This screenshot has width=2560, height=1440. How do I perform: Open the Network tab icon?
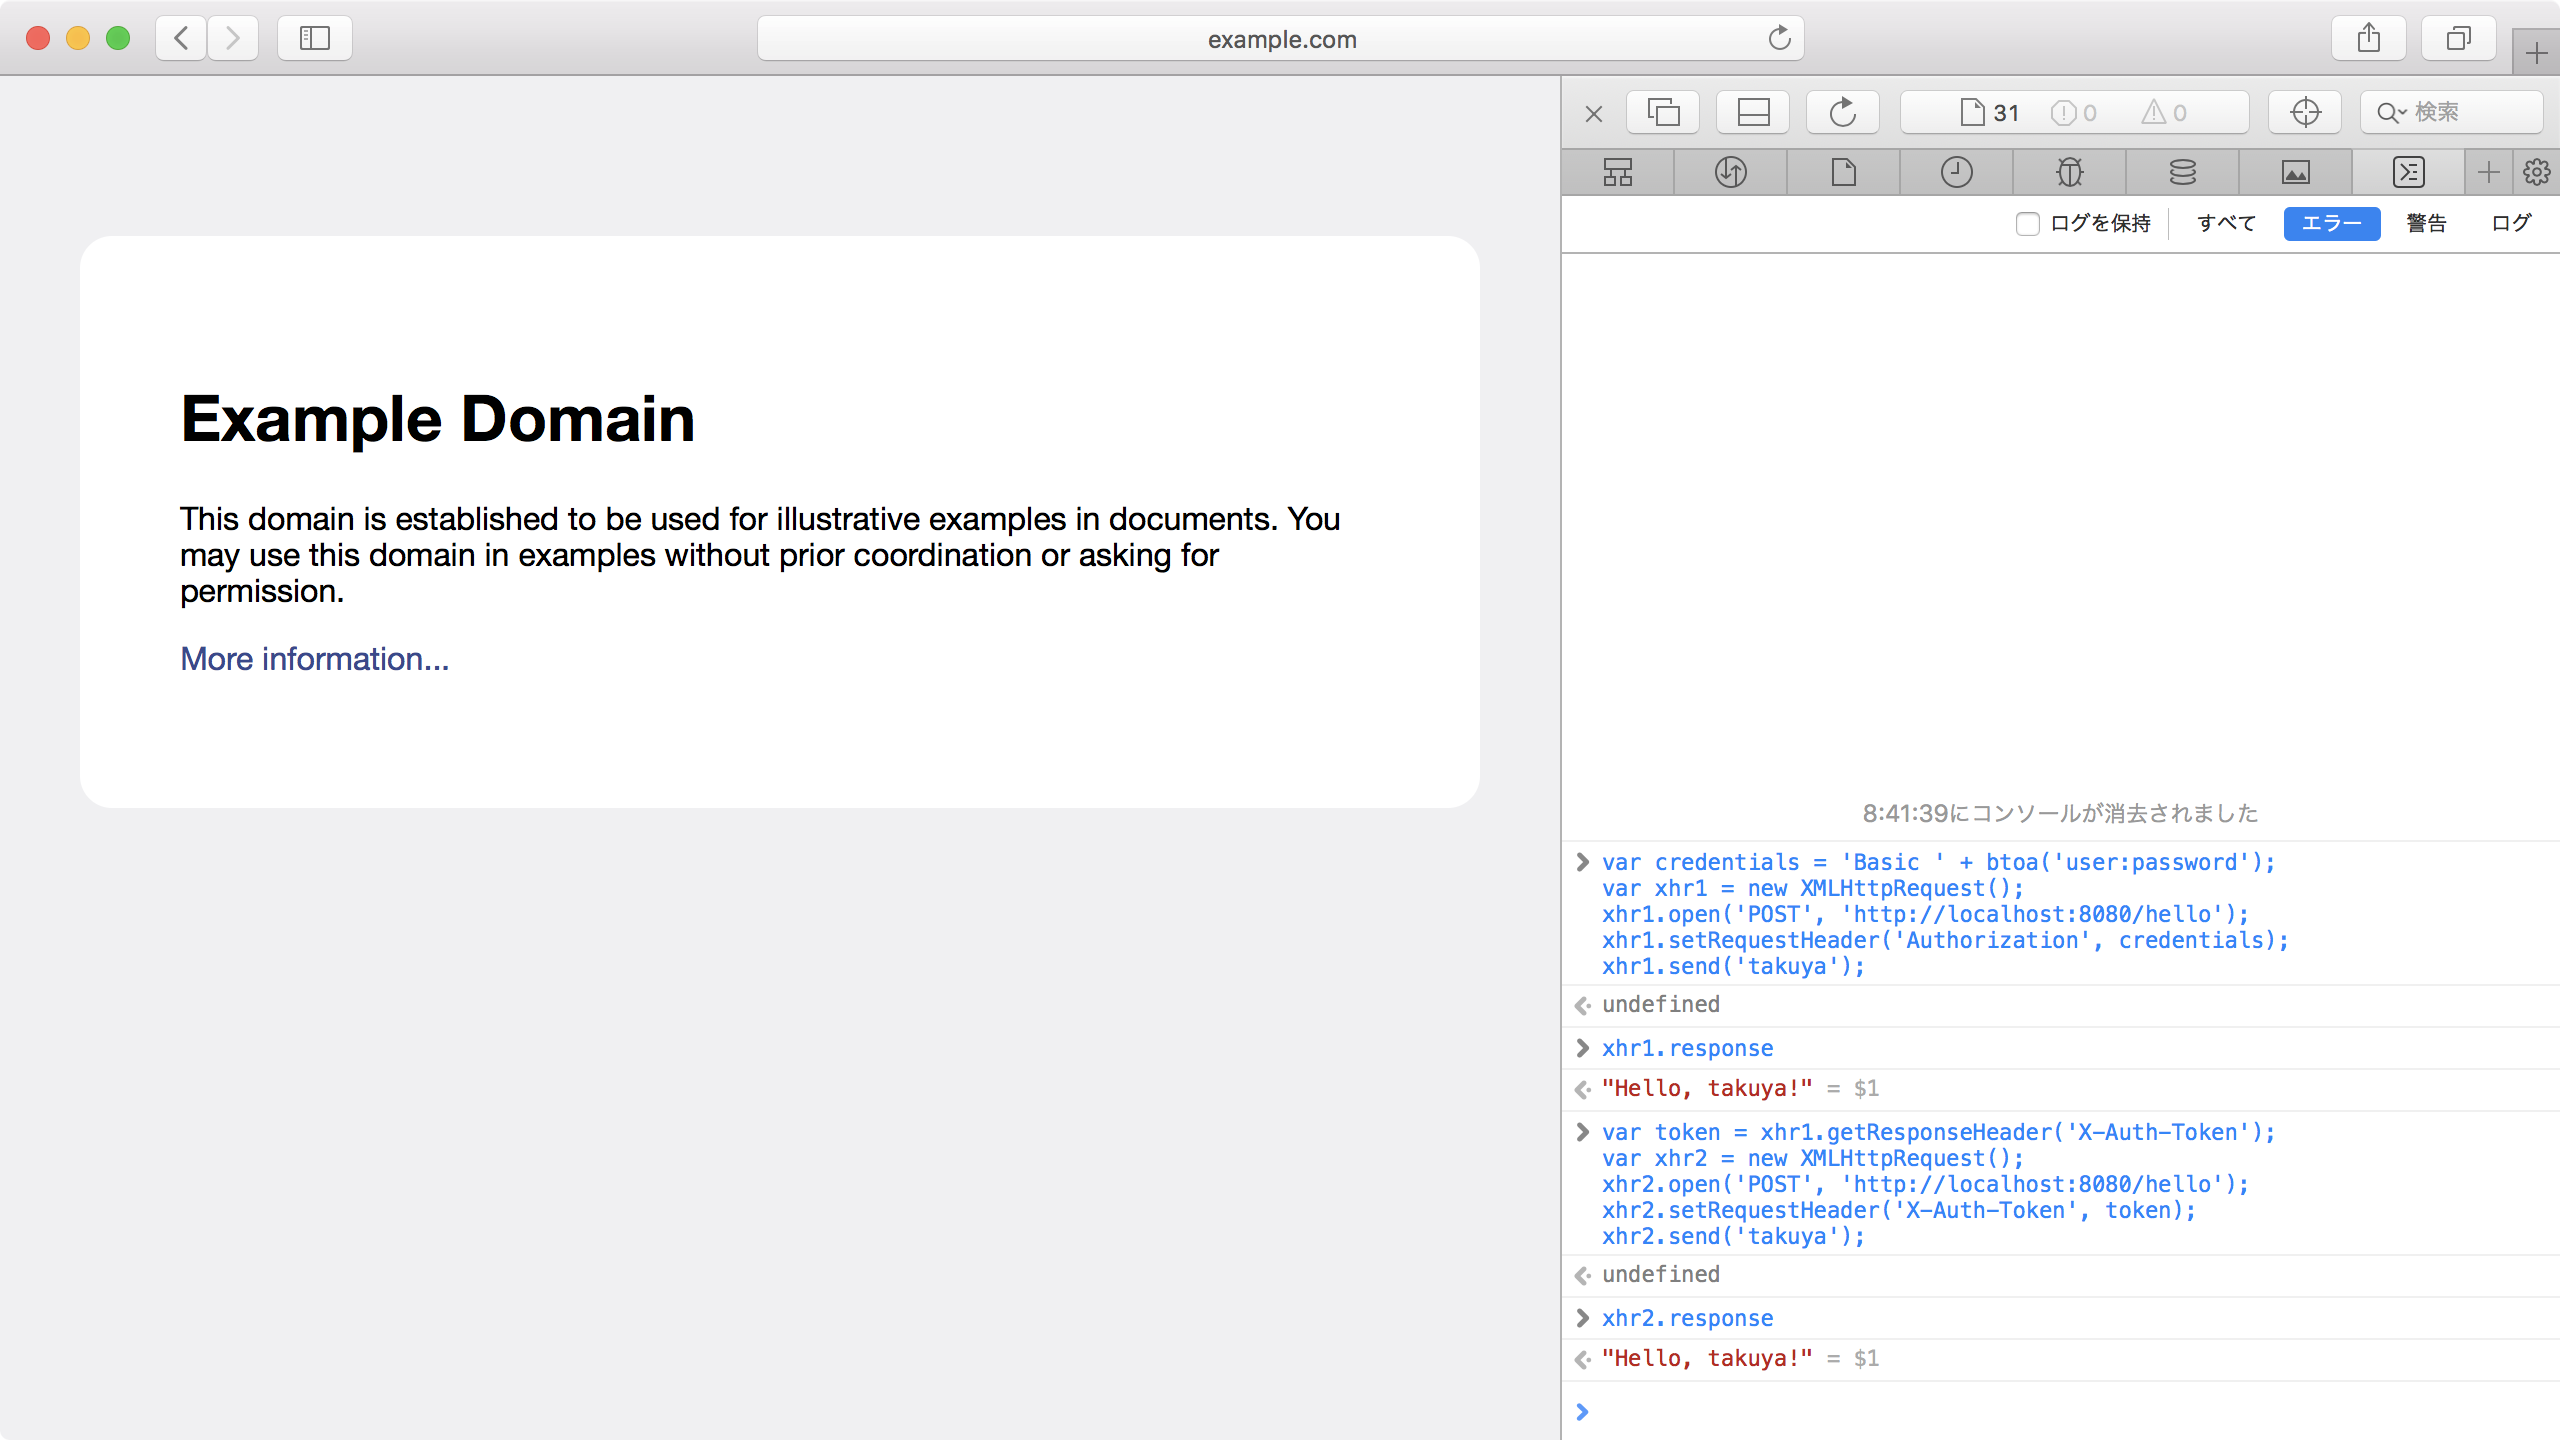[1730, 172]
